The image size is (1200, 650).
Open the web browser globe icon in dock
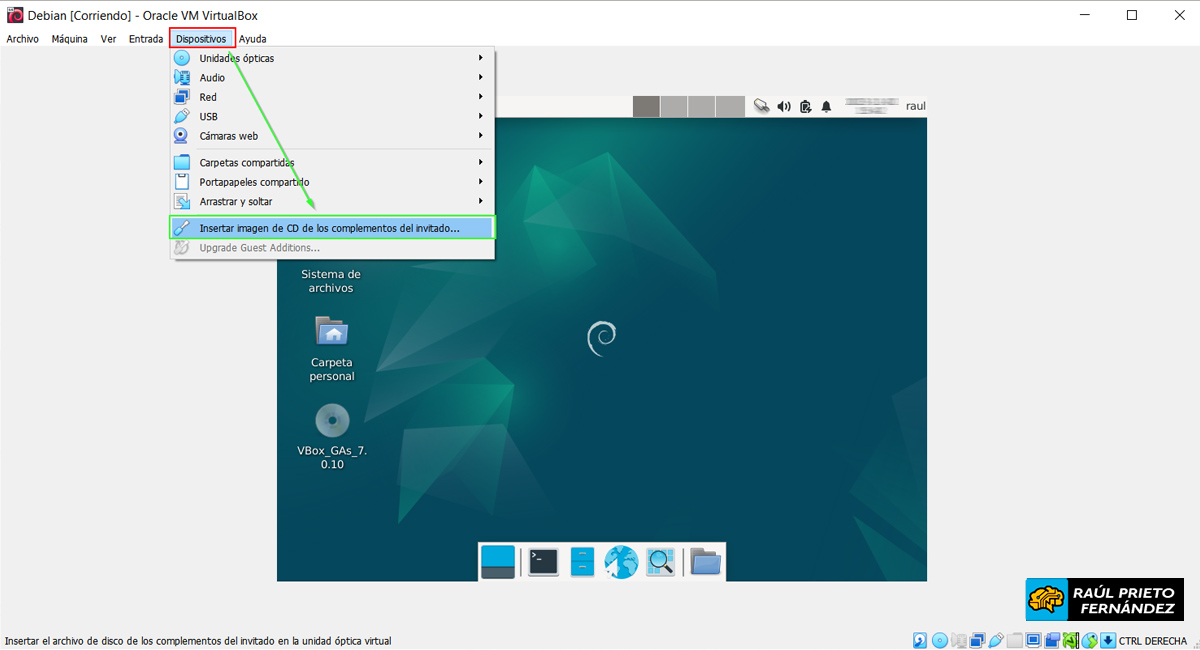620,561
